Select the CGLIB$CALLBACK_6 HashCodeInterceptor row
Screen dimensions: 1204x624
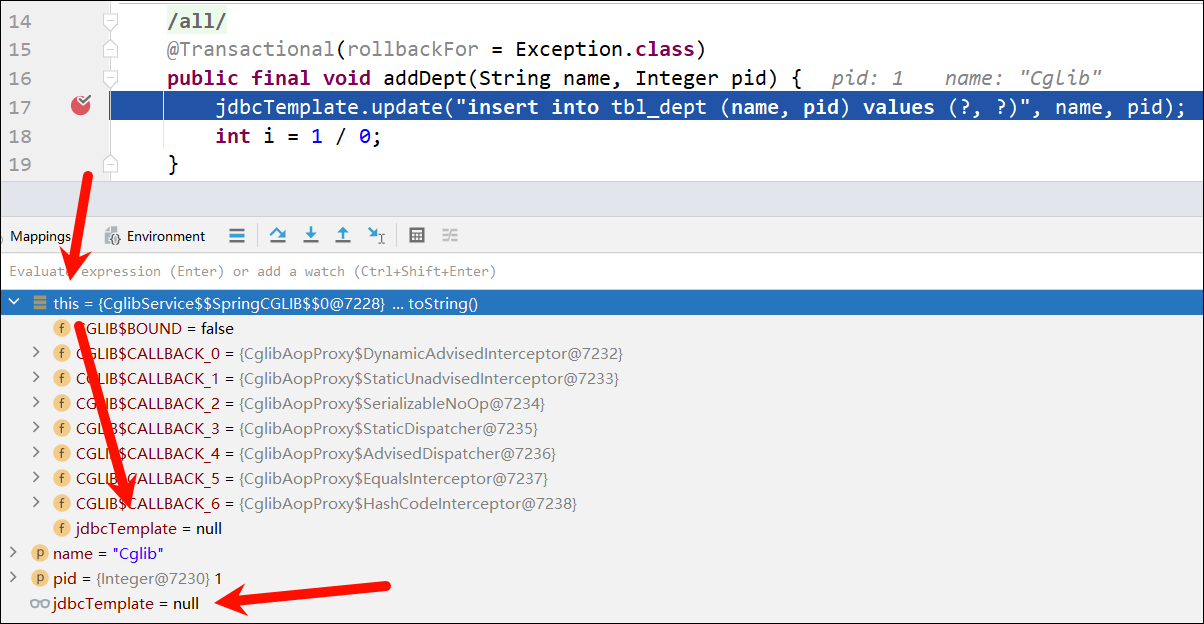point(326,503)
